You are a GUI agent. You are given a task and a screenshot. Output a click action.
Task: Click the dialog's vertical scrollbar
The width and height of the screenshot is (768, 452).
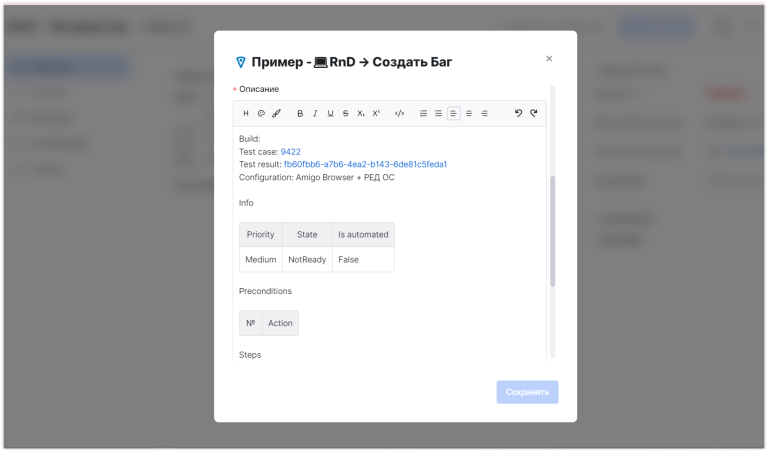(x=553, y=230)
